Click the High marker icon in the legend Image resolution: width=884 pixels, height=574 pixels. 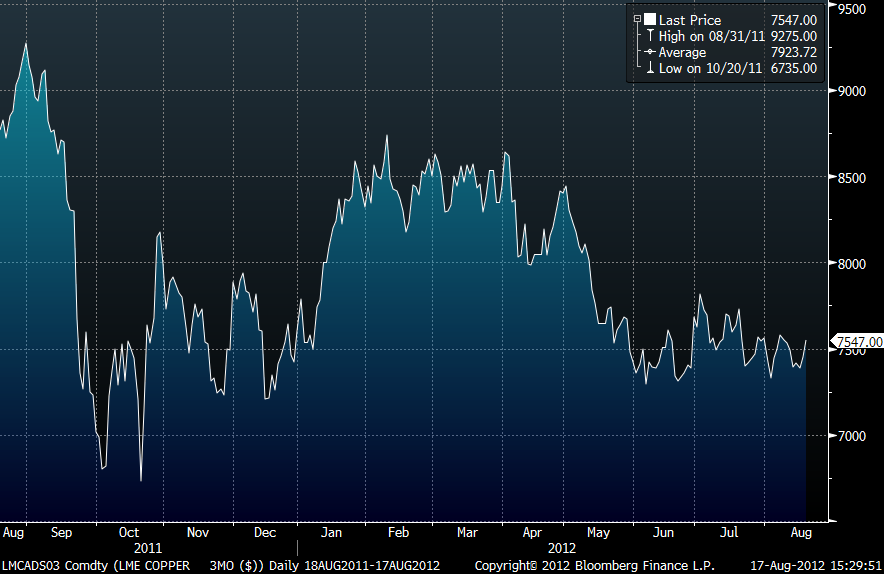pyautogui.click(x=649, y=36)
